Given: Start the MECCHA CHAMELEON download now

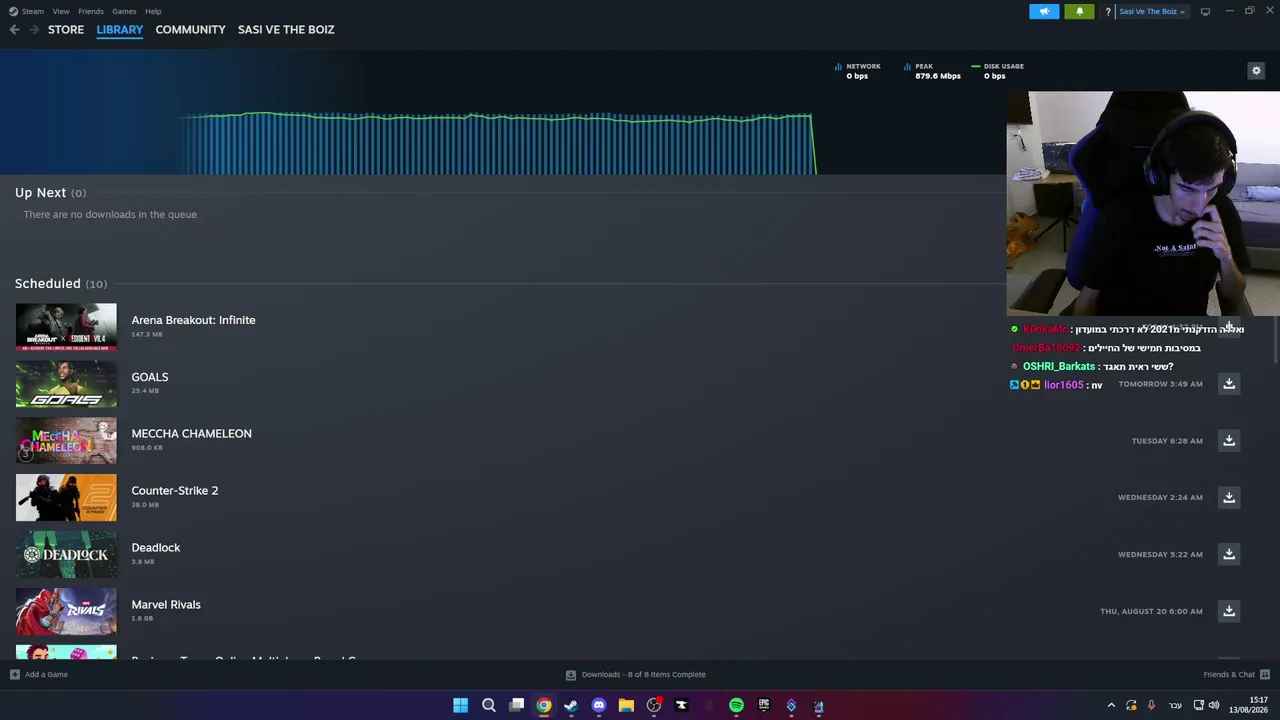Looking at the screenshot, I should click(1229, 441).
